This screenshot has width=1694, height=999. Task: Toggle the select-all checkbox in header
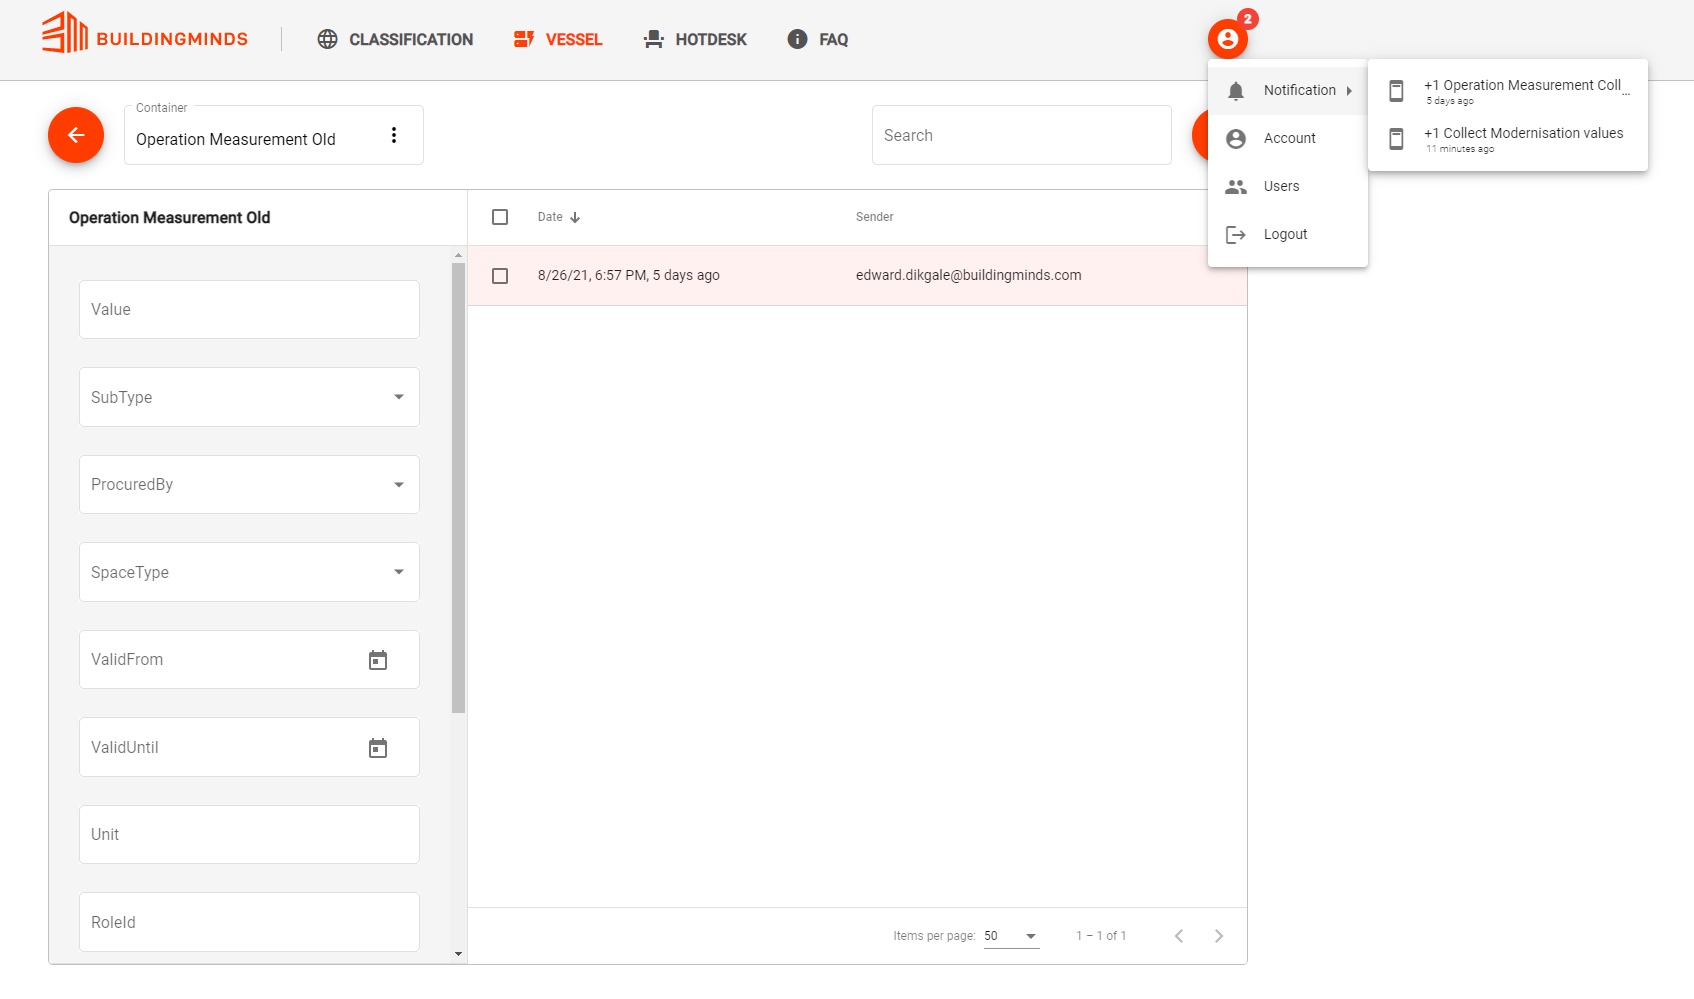[500, 217]
